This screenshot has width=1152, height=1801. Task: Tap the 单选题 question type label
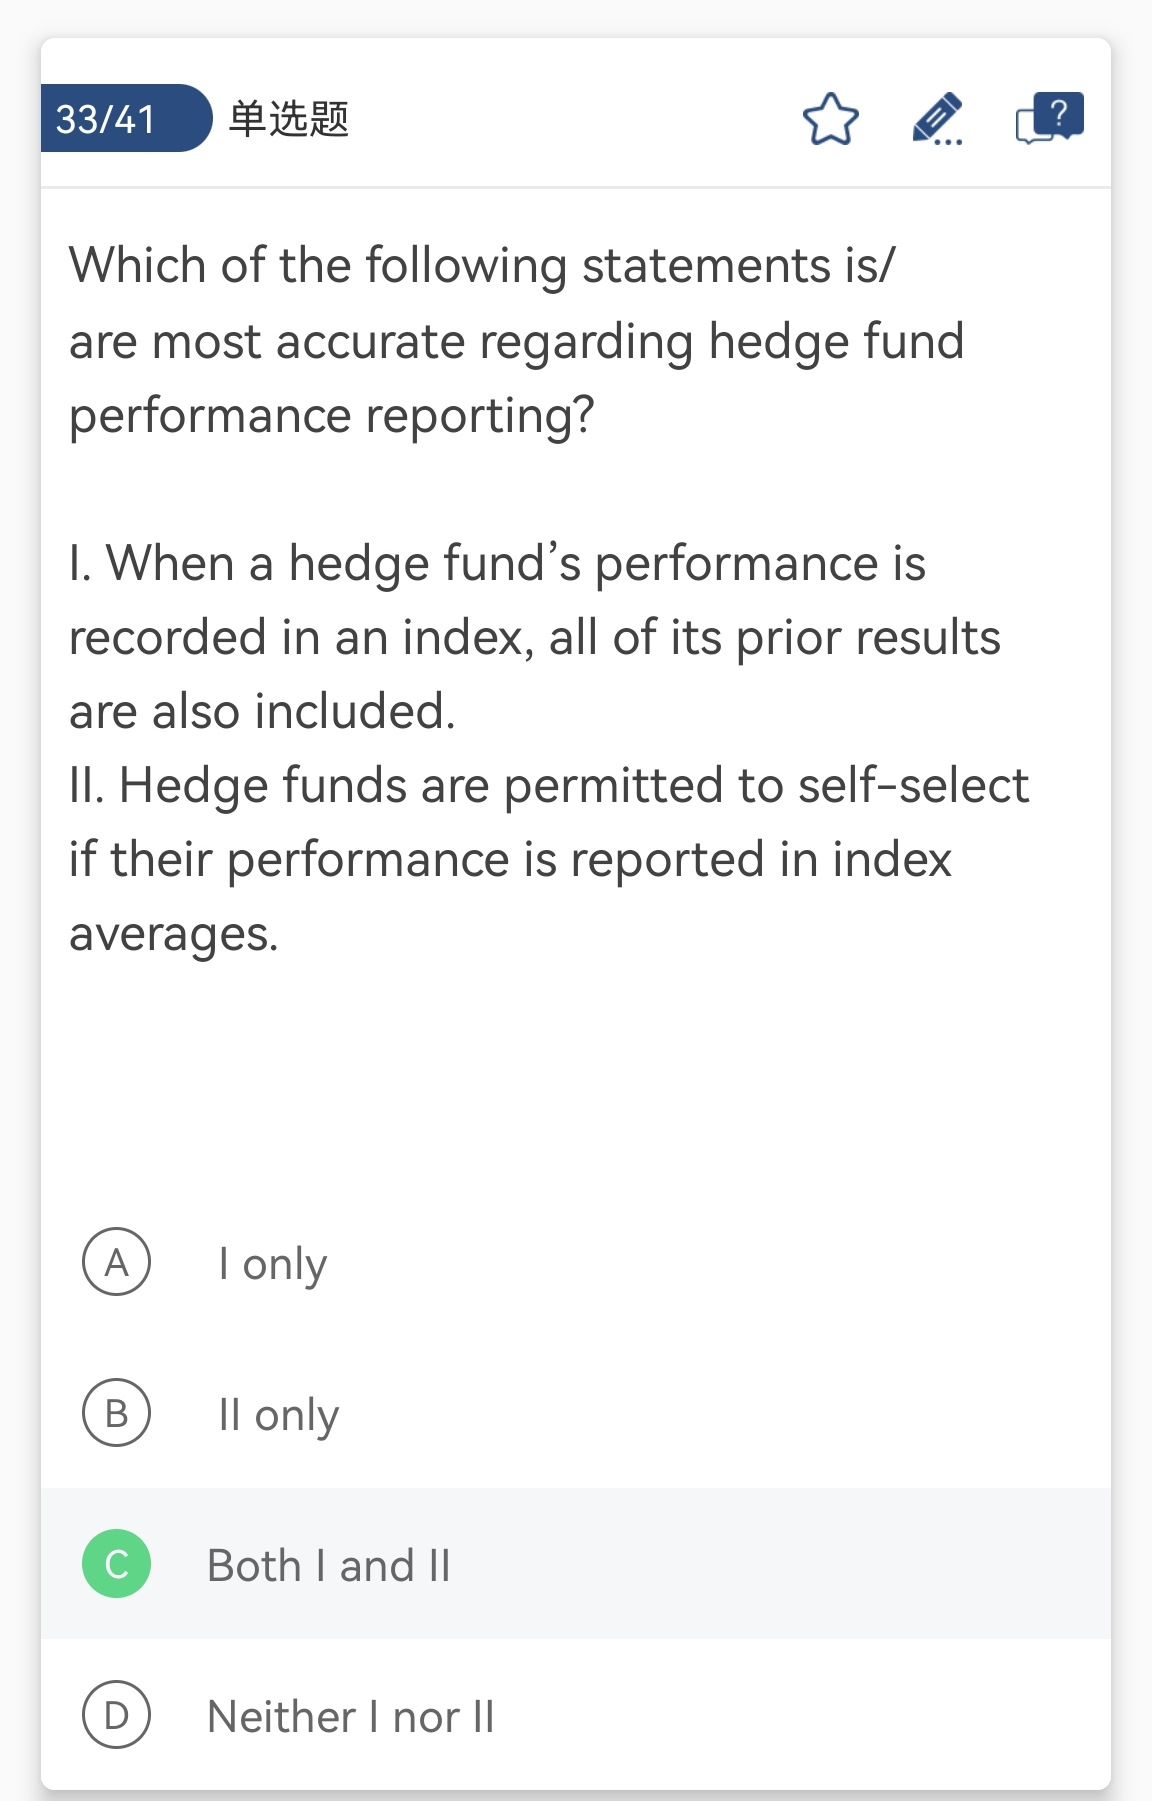[288, 119]
